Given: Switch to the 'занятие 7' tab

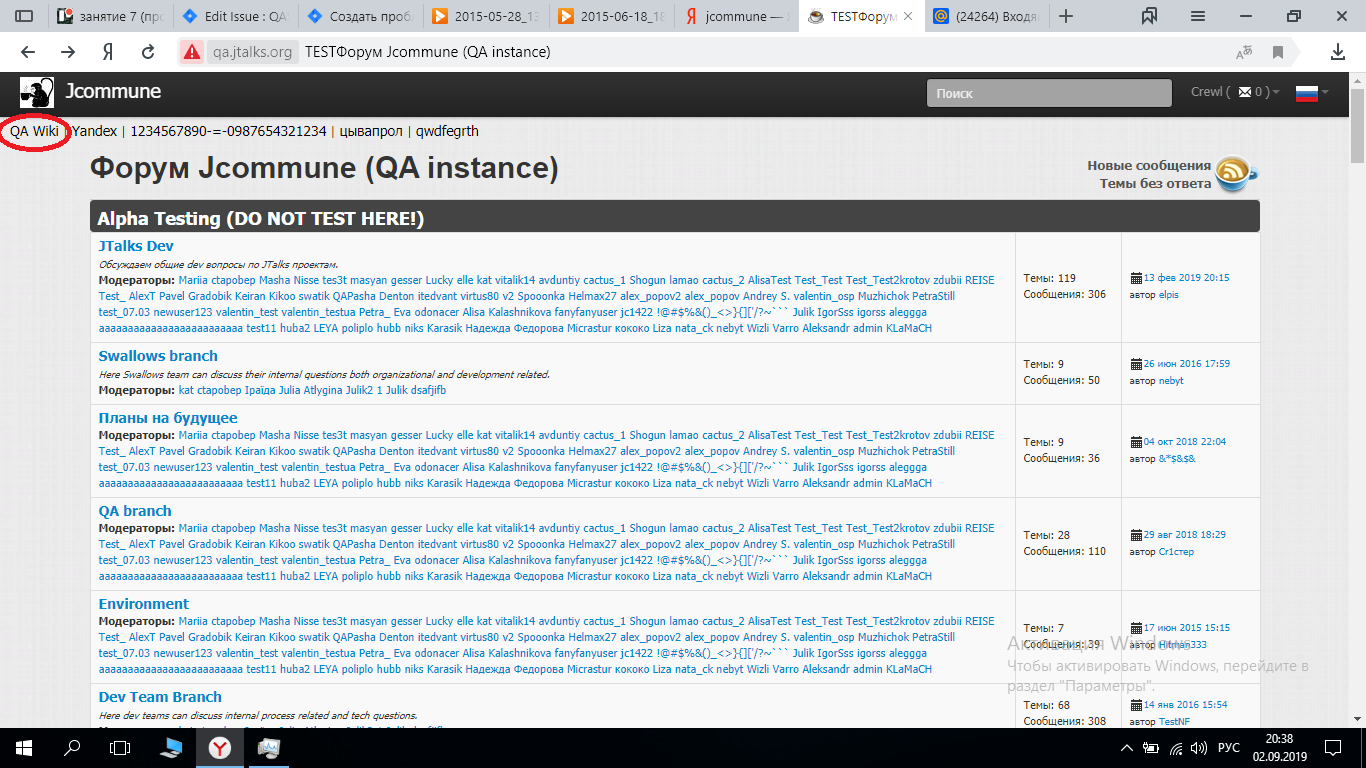Looking at the screenshot, I should [111, 16].
